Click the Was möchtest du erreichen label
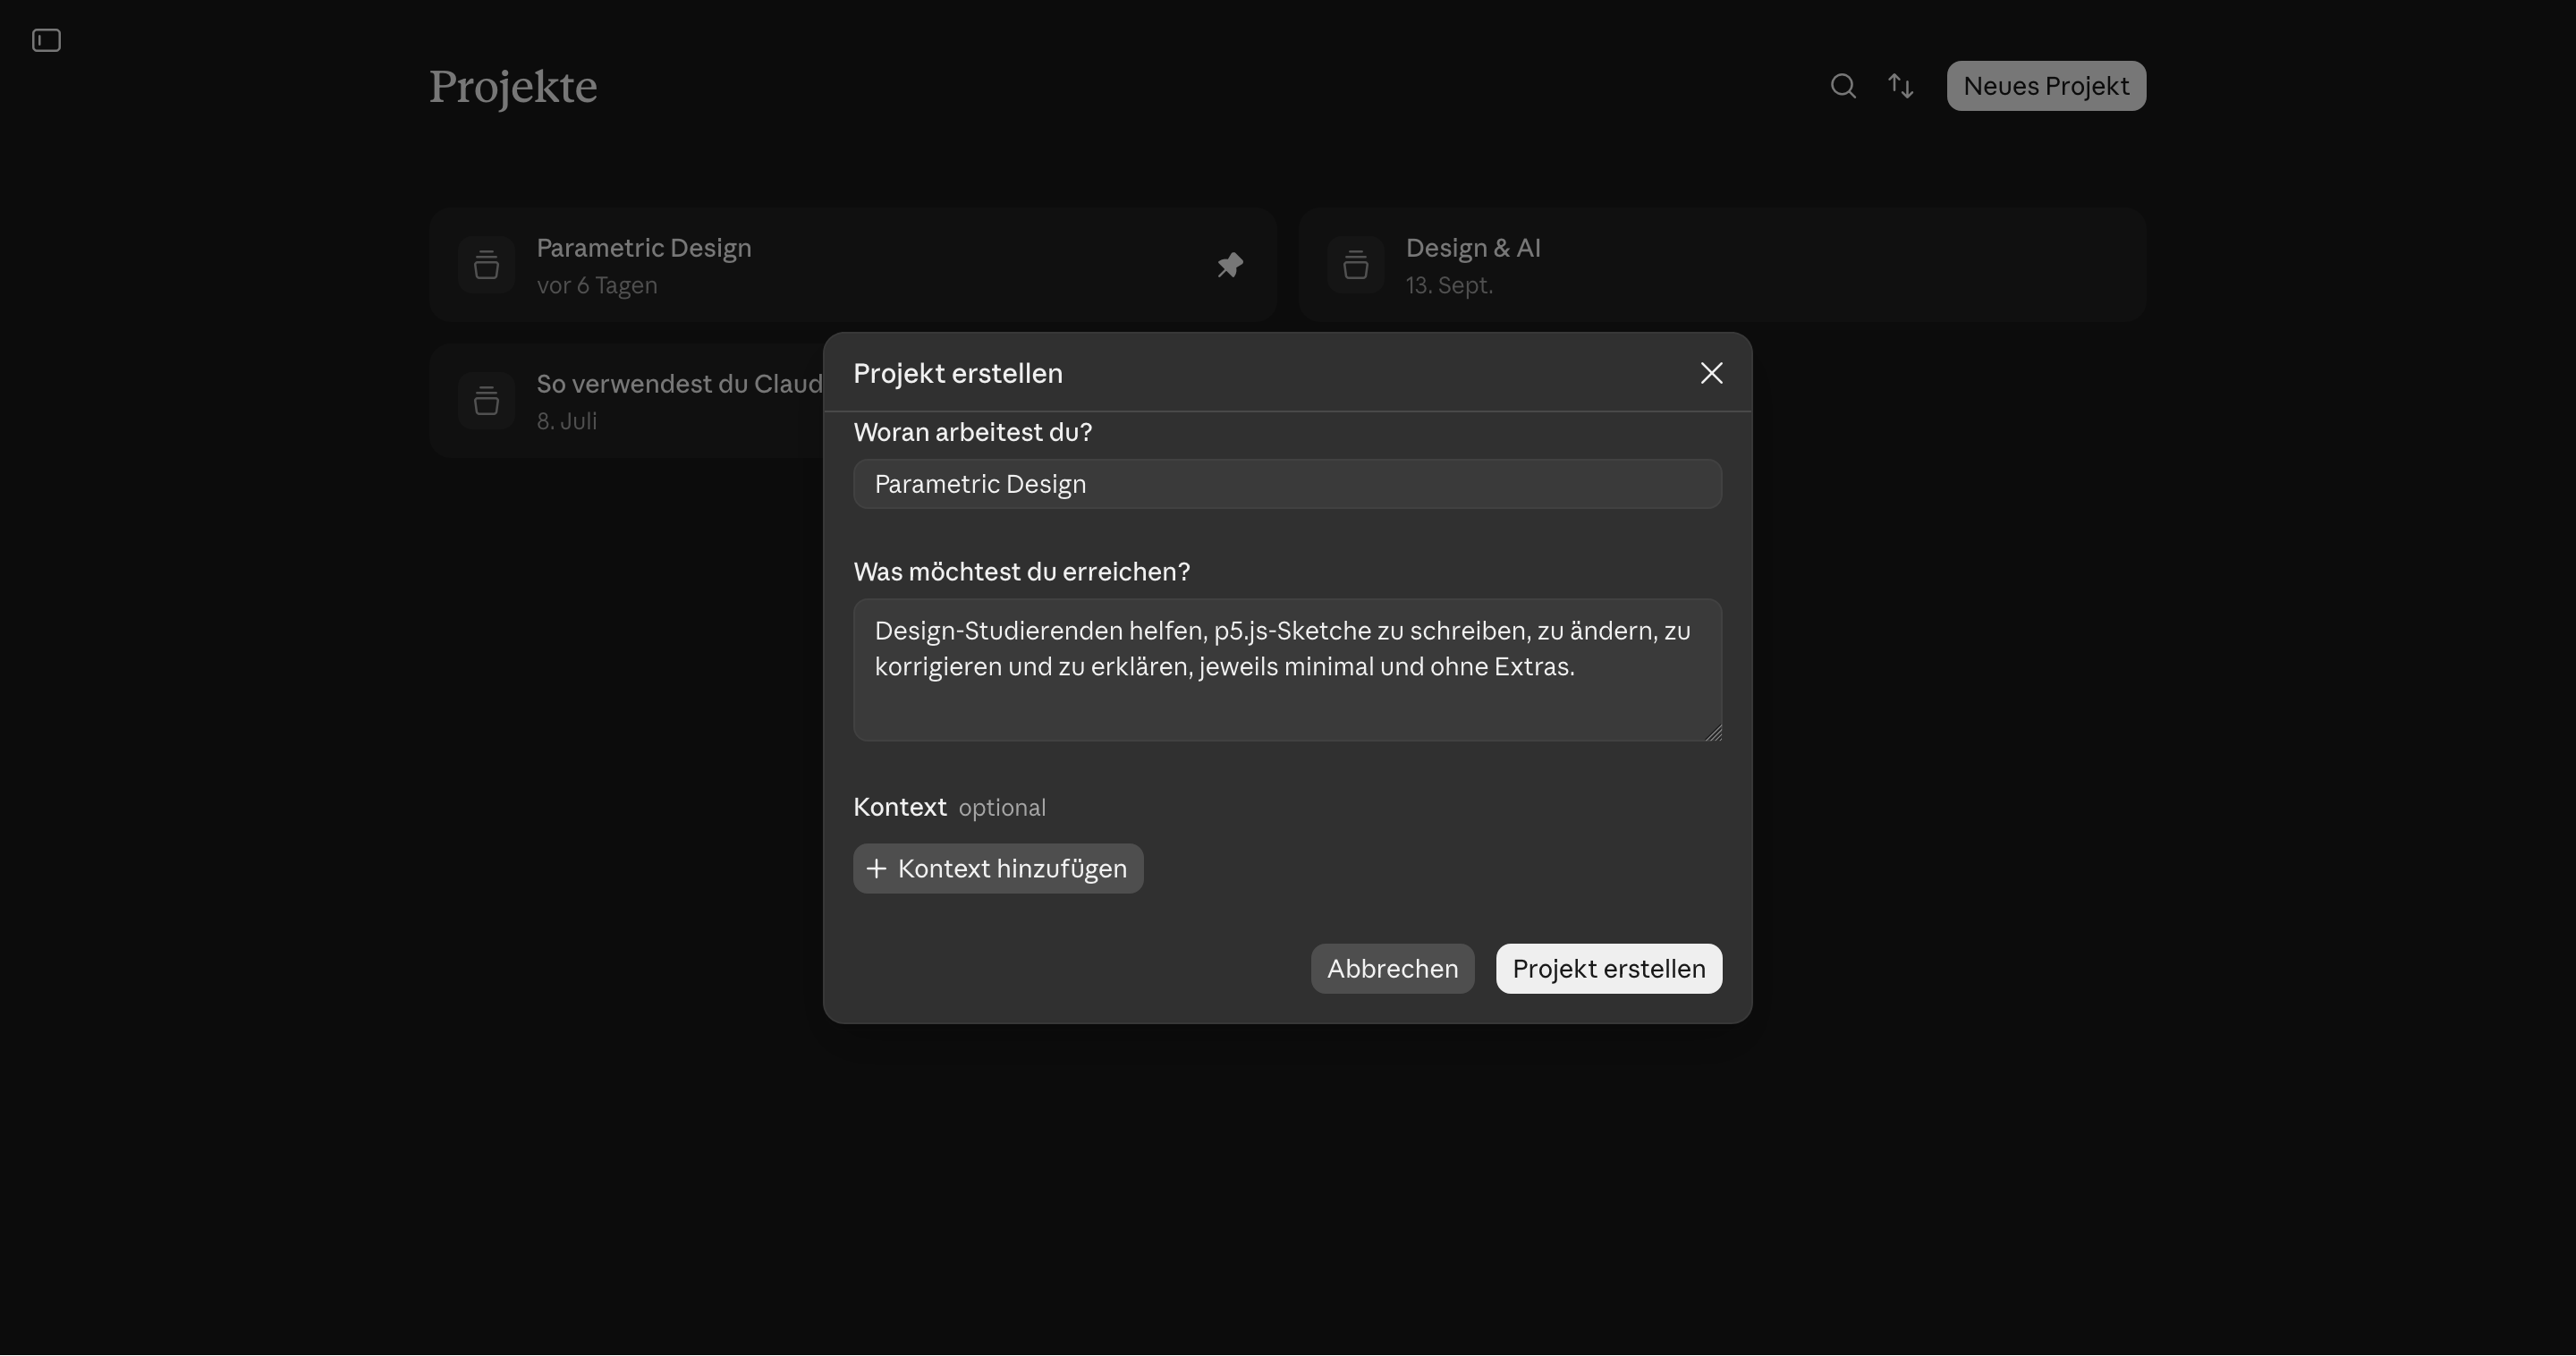Viewport: 2576px width, 1356px height. pyautogui.click(x=1021, y=572)
